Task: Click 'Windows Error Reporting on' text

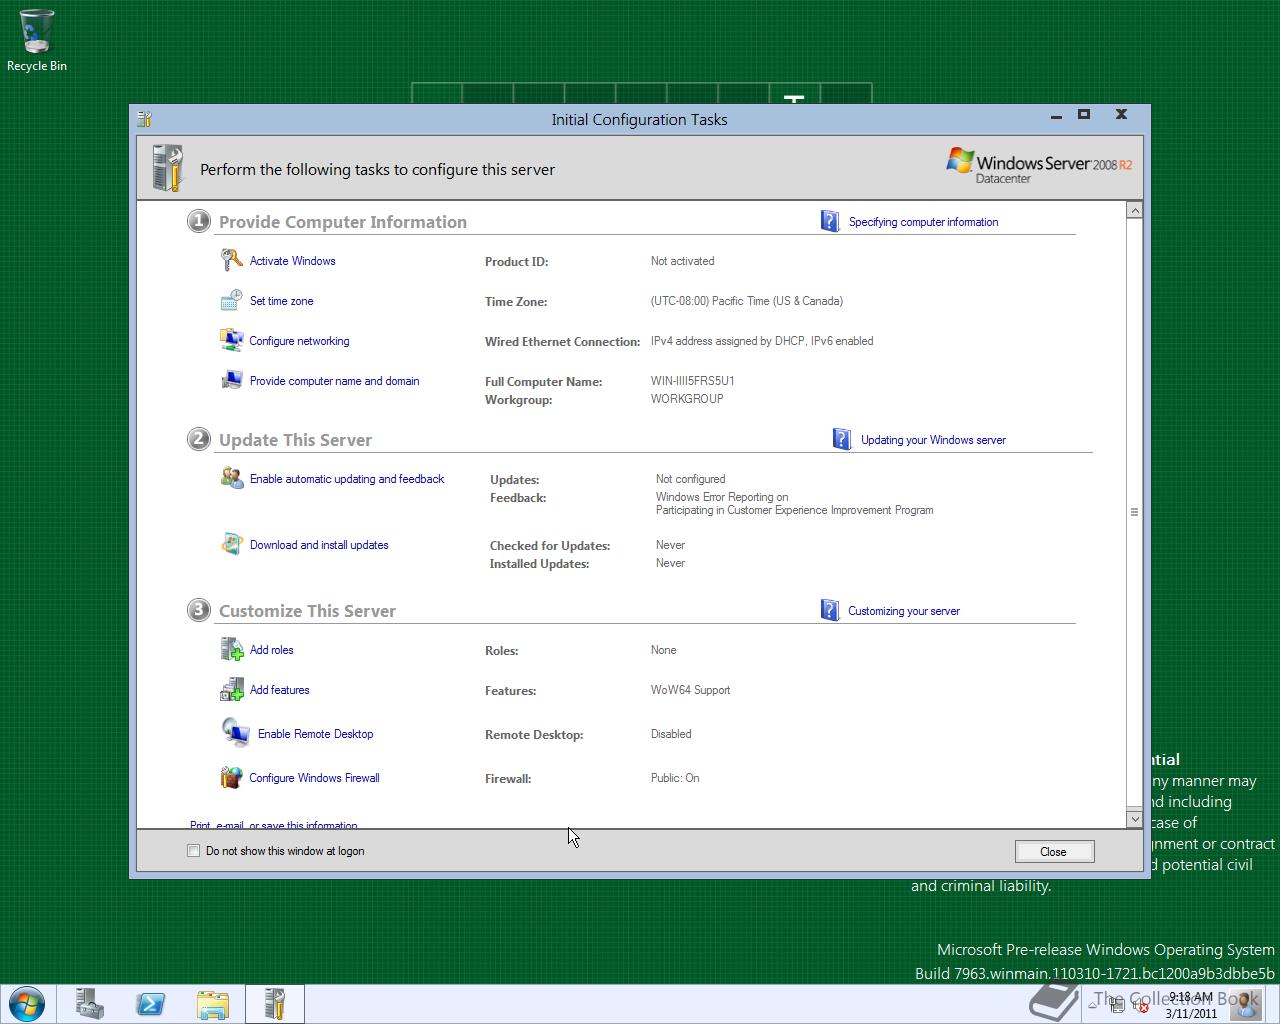Action: [x=722, y=497]
